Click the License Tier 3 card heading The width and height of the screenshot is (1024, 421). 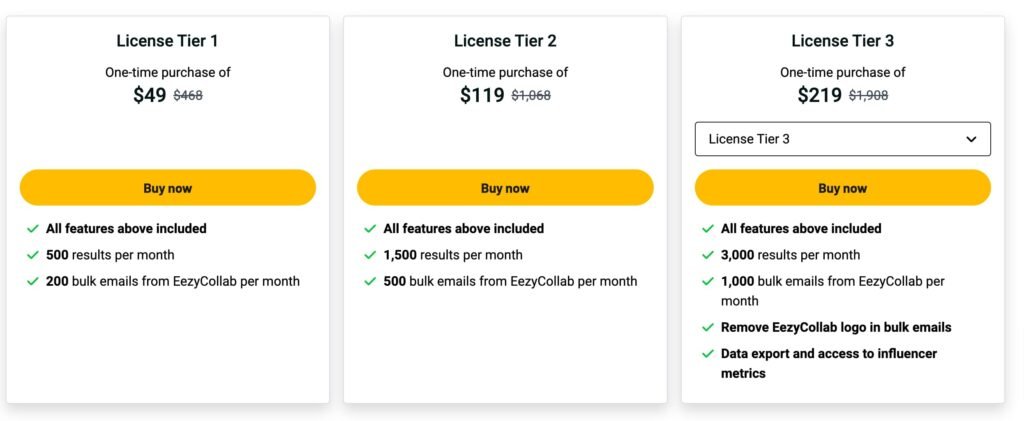point(842,41)
